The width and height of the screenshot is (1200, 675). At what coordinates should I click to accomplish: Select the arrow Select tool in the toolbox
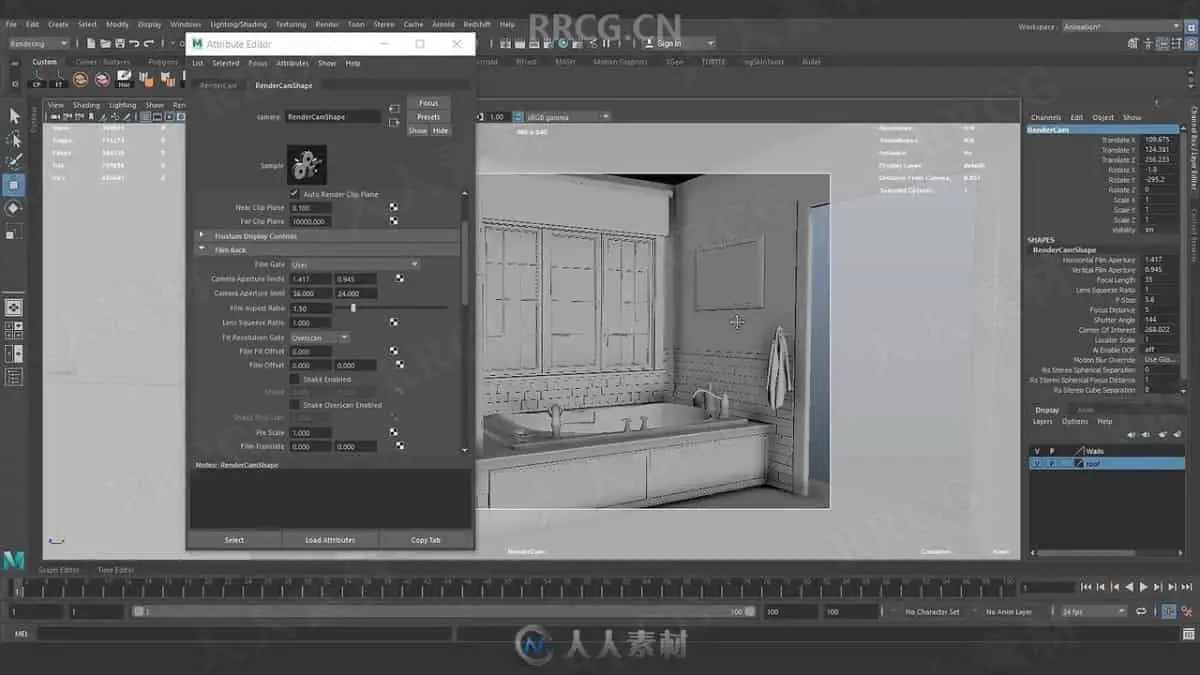[14, 116]
